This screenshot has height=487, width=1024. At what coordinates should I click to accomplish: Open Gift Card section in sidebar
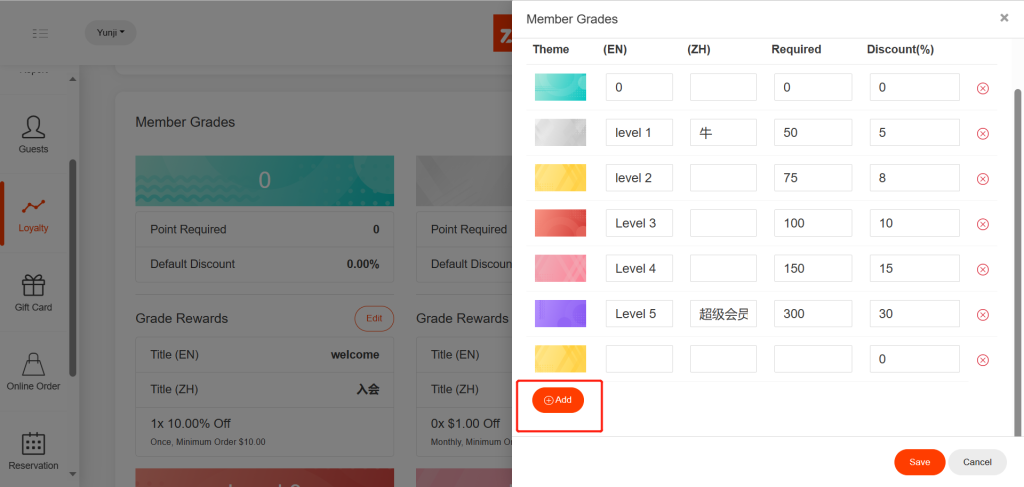click(x=33, y=293)
